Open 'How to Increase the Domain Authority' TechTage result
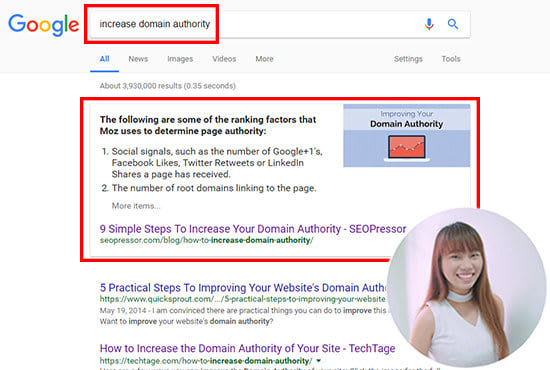This screenshot has width=550, height=370. (247, 349)
